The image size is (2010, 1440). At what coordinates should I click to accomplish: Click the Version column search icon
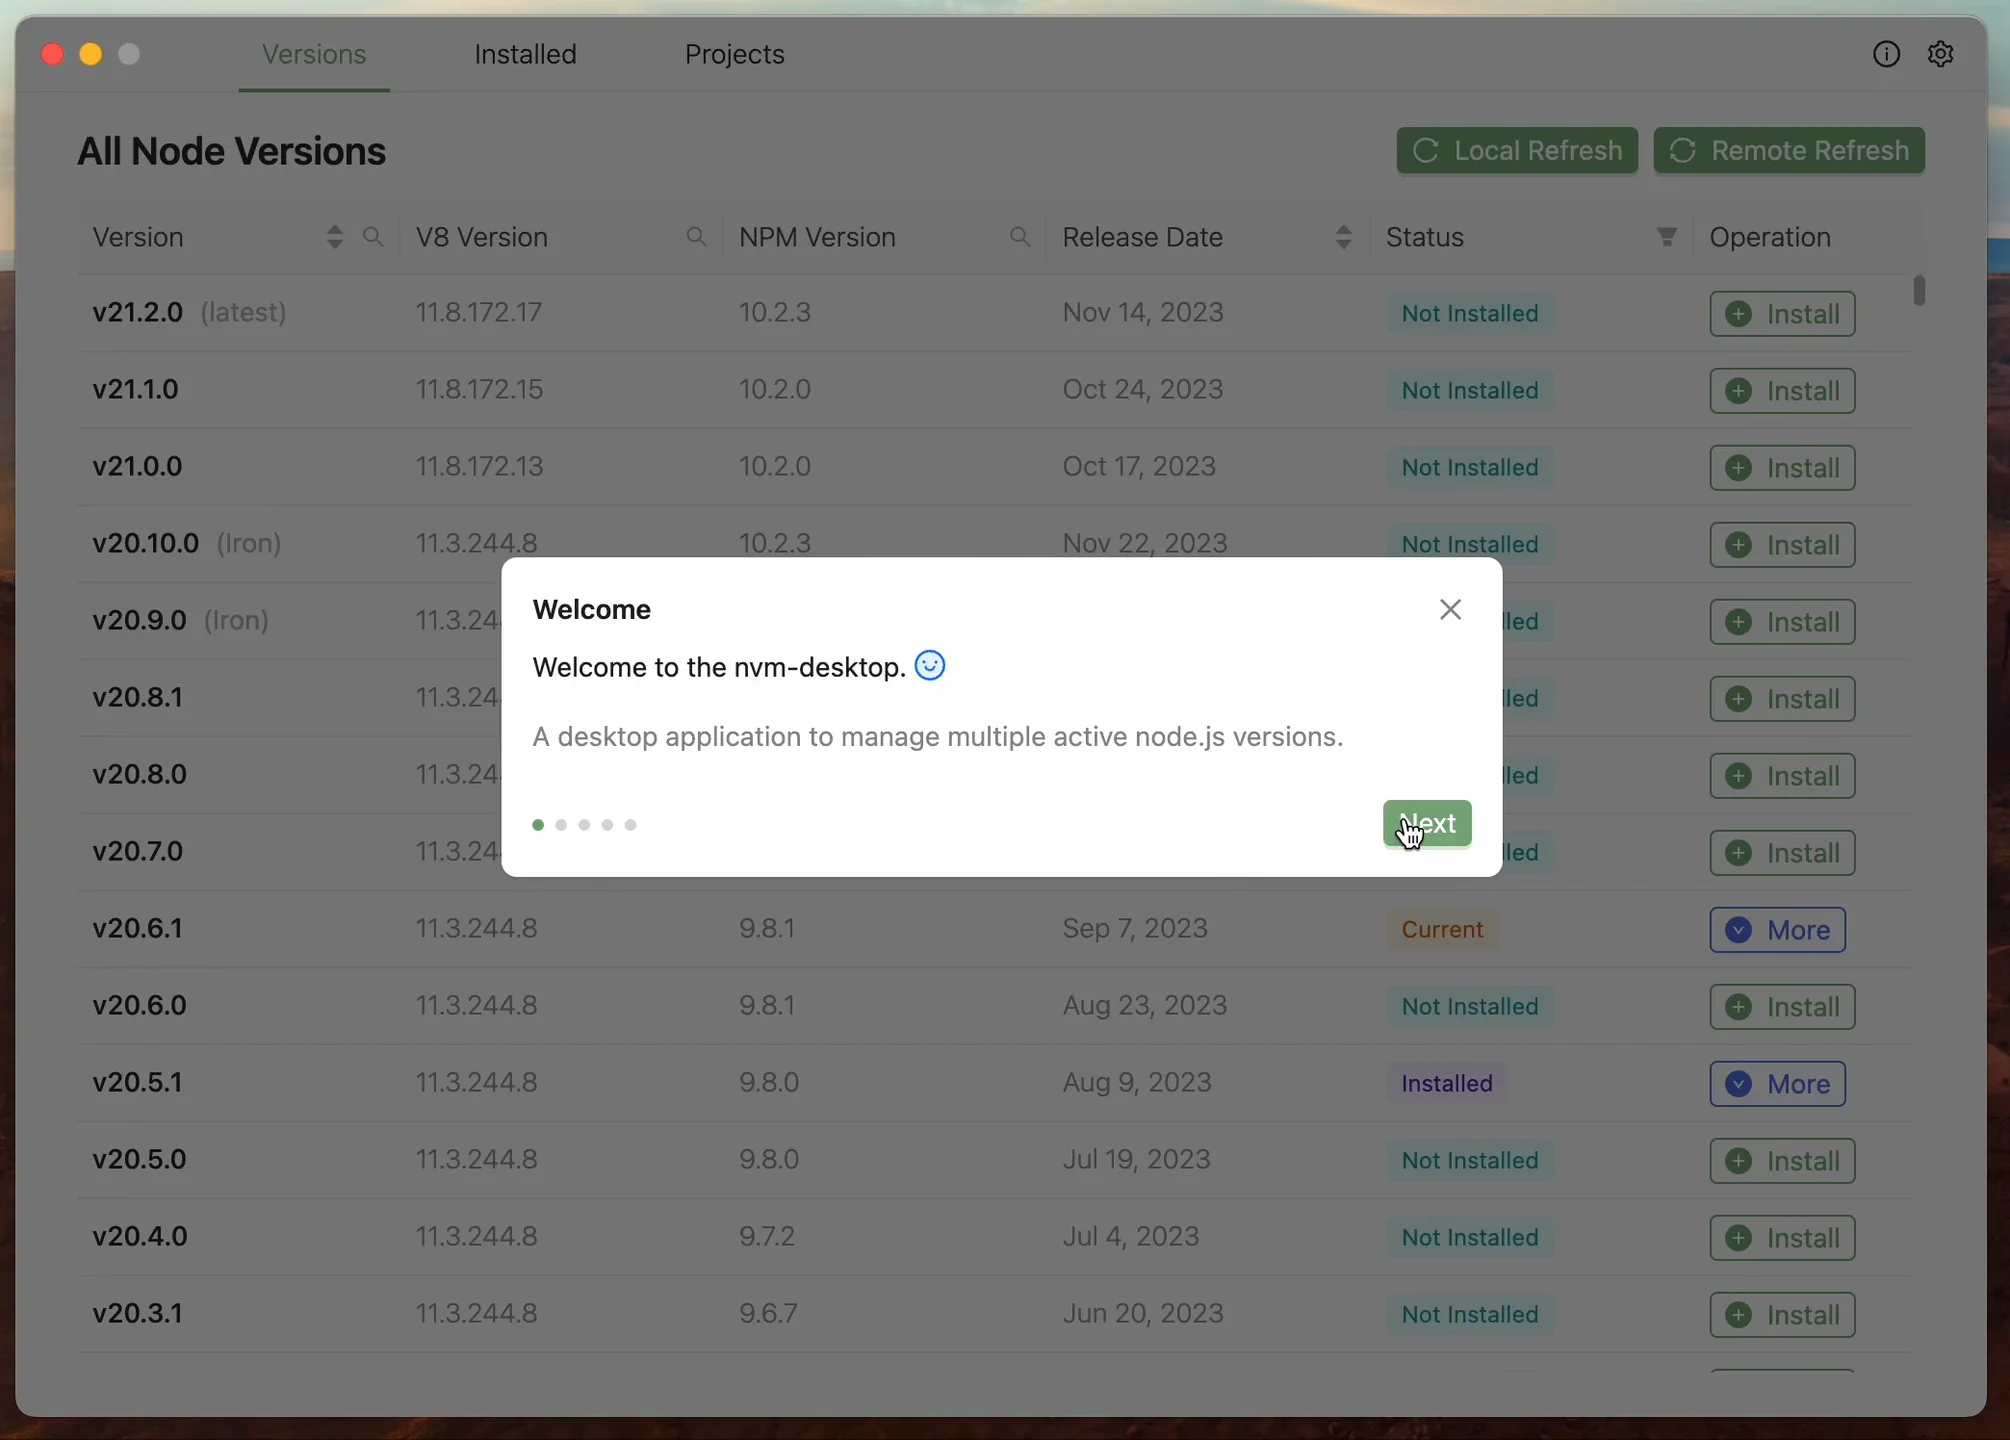373,237
